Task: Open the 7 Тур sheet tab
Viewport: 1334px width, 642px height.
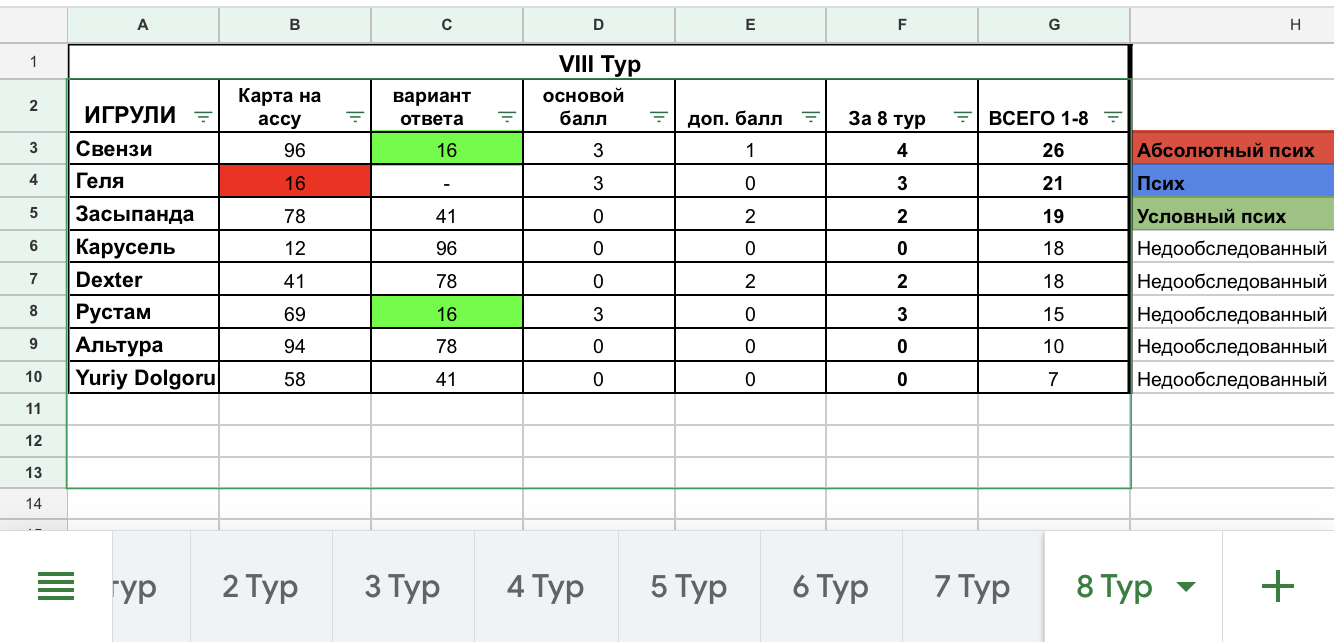Action: point(972,587)
